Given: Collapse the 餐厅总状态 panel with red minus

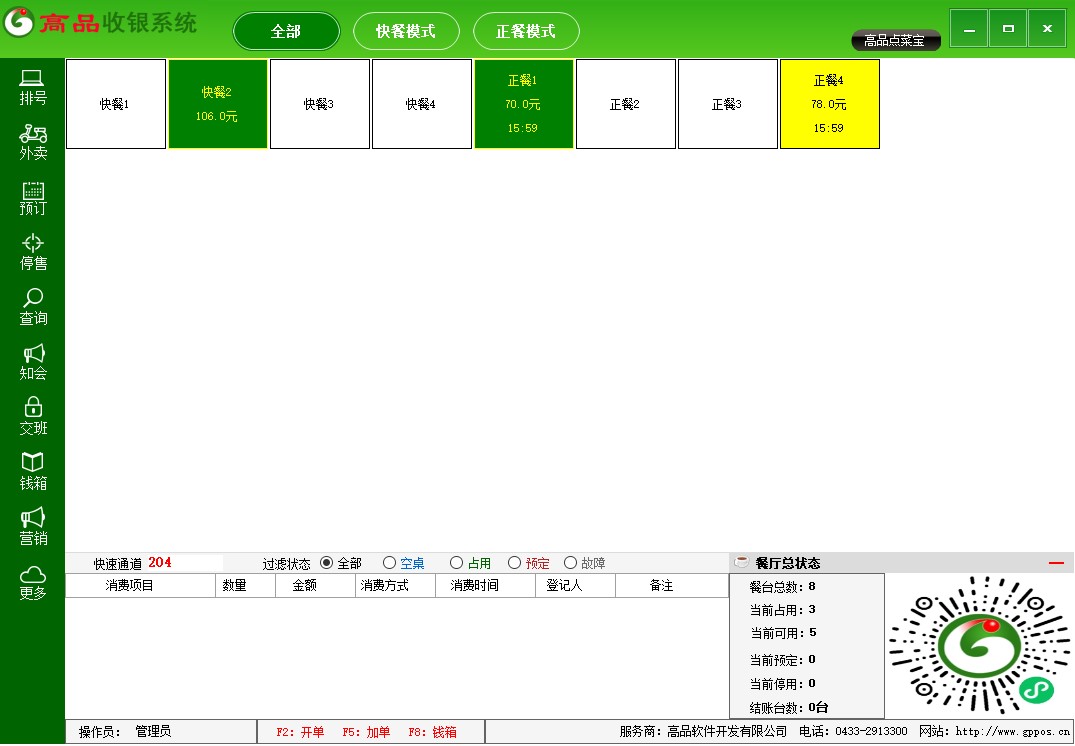Looking at the screenshot, I should pyautogui.click(x=1056, y=563).
